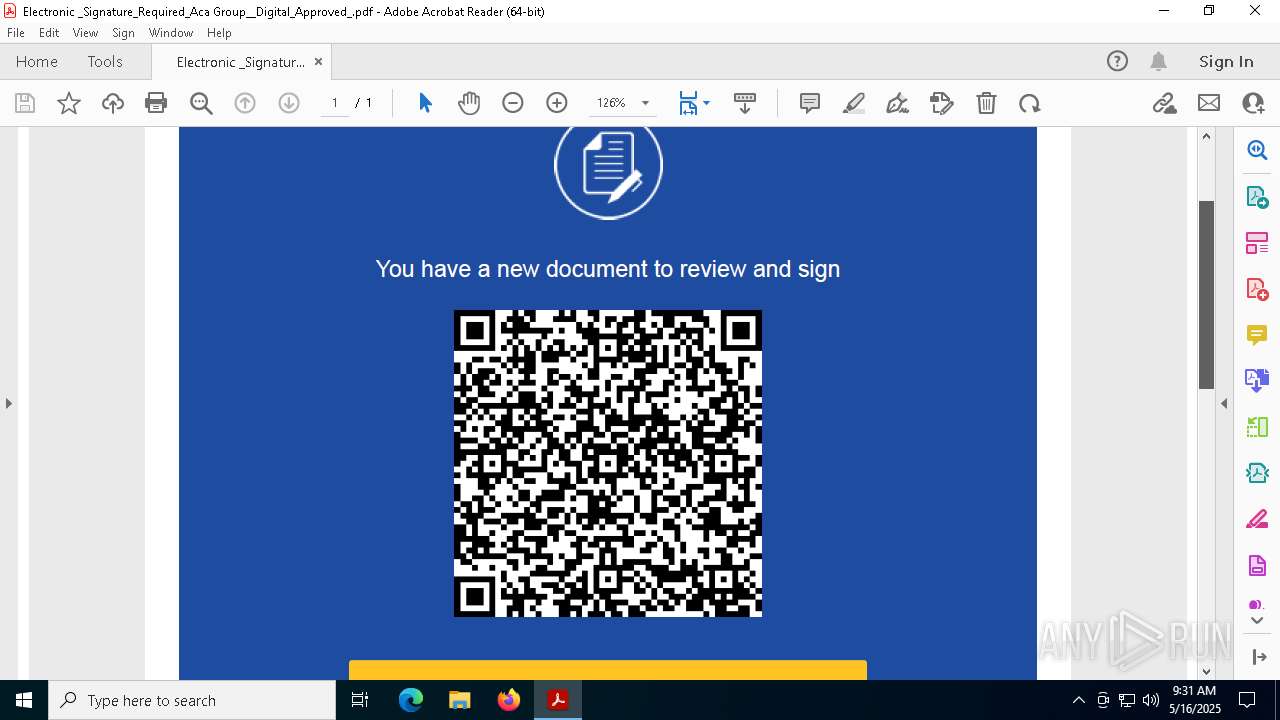Open the search-and-zoom tool in right pane

click(1257, 150)
